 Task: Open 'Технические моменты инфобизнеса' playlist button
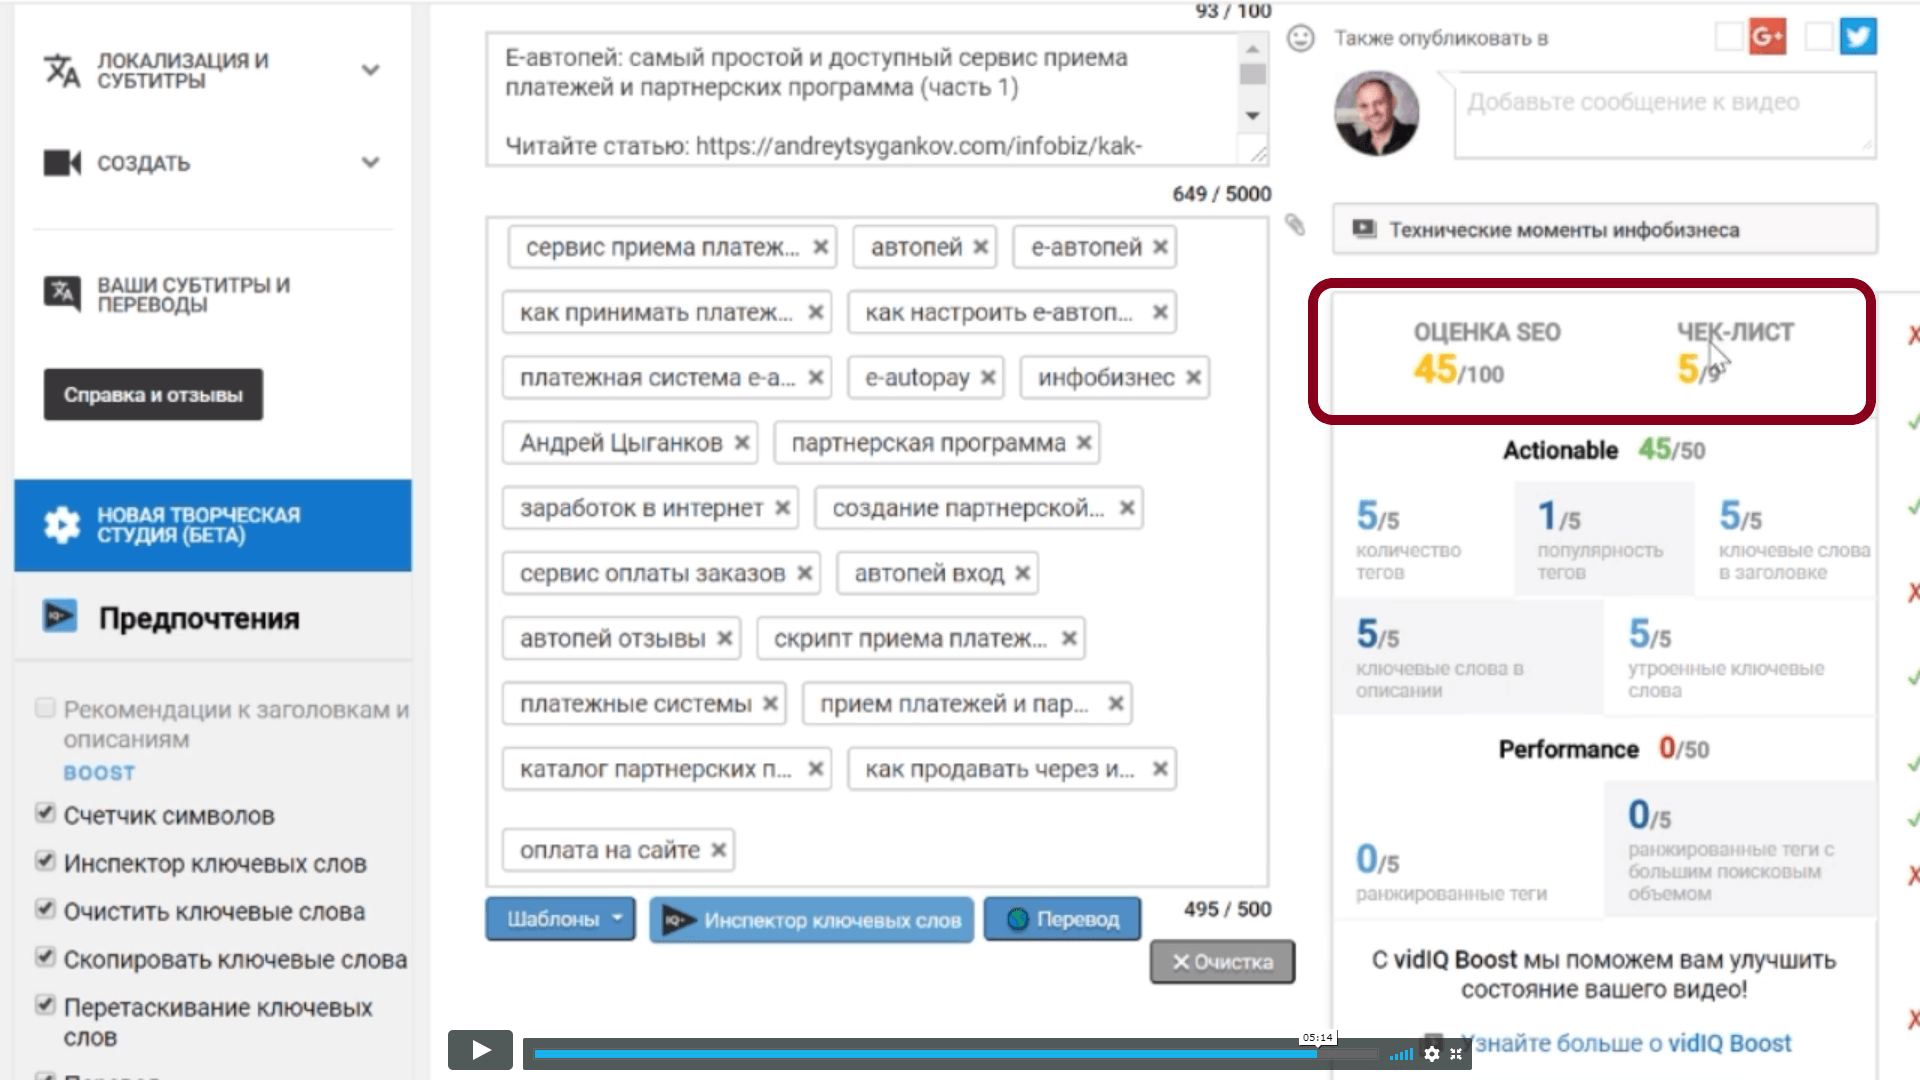pos(1604,230)
